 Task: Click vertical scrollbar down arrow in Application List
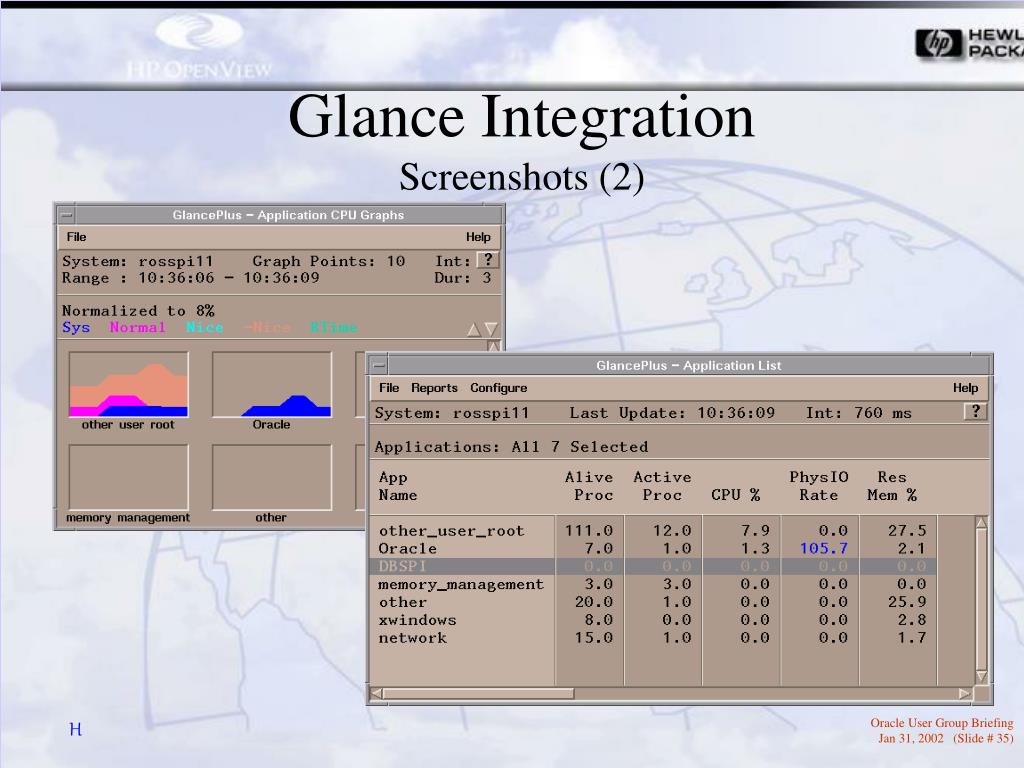click(x=981, y=677)
